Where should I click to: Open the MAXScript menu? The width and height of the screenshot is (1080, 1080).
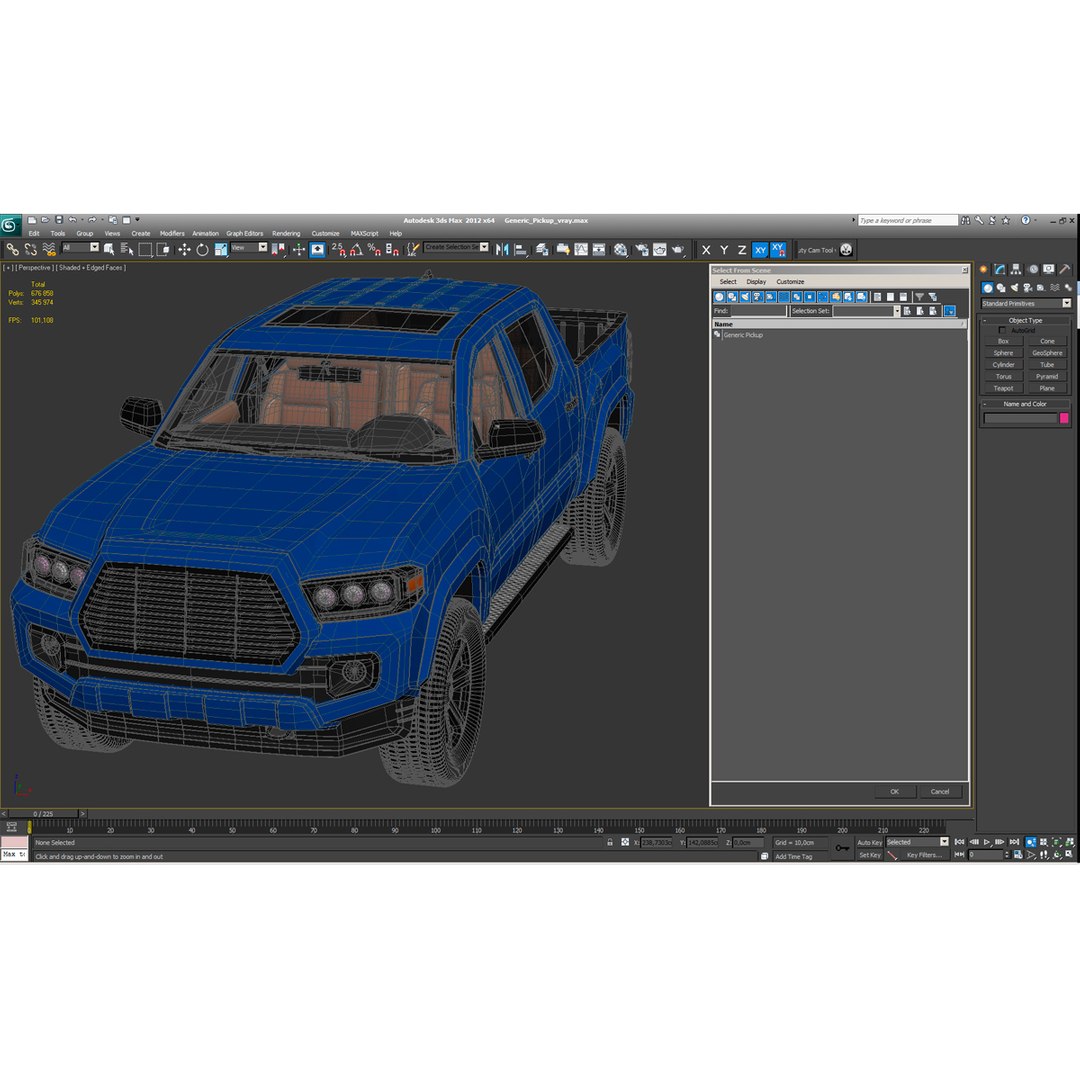pyautogui.click(x=364, y=233)
